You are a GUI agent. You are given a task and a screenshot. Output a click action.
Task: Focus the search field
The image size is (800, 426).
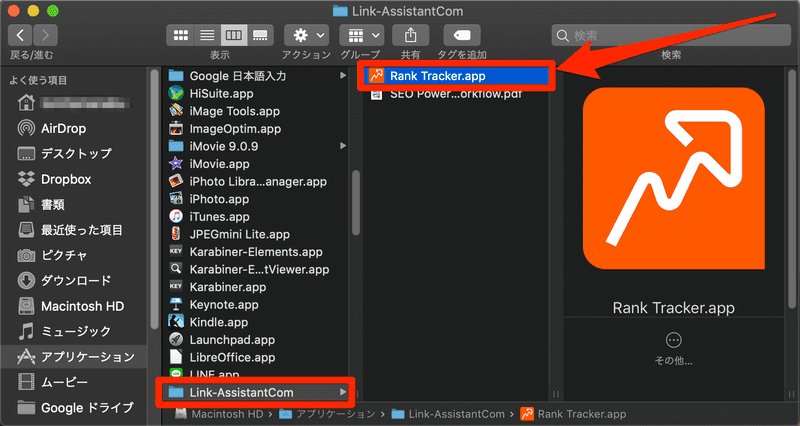pyautogui.click(x=671, y=35)
